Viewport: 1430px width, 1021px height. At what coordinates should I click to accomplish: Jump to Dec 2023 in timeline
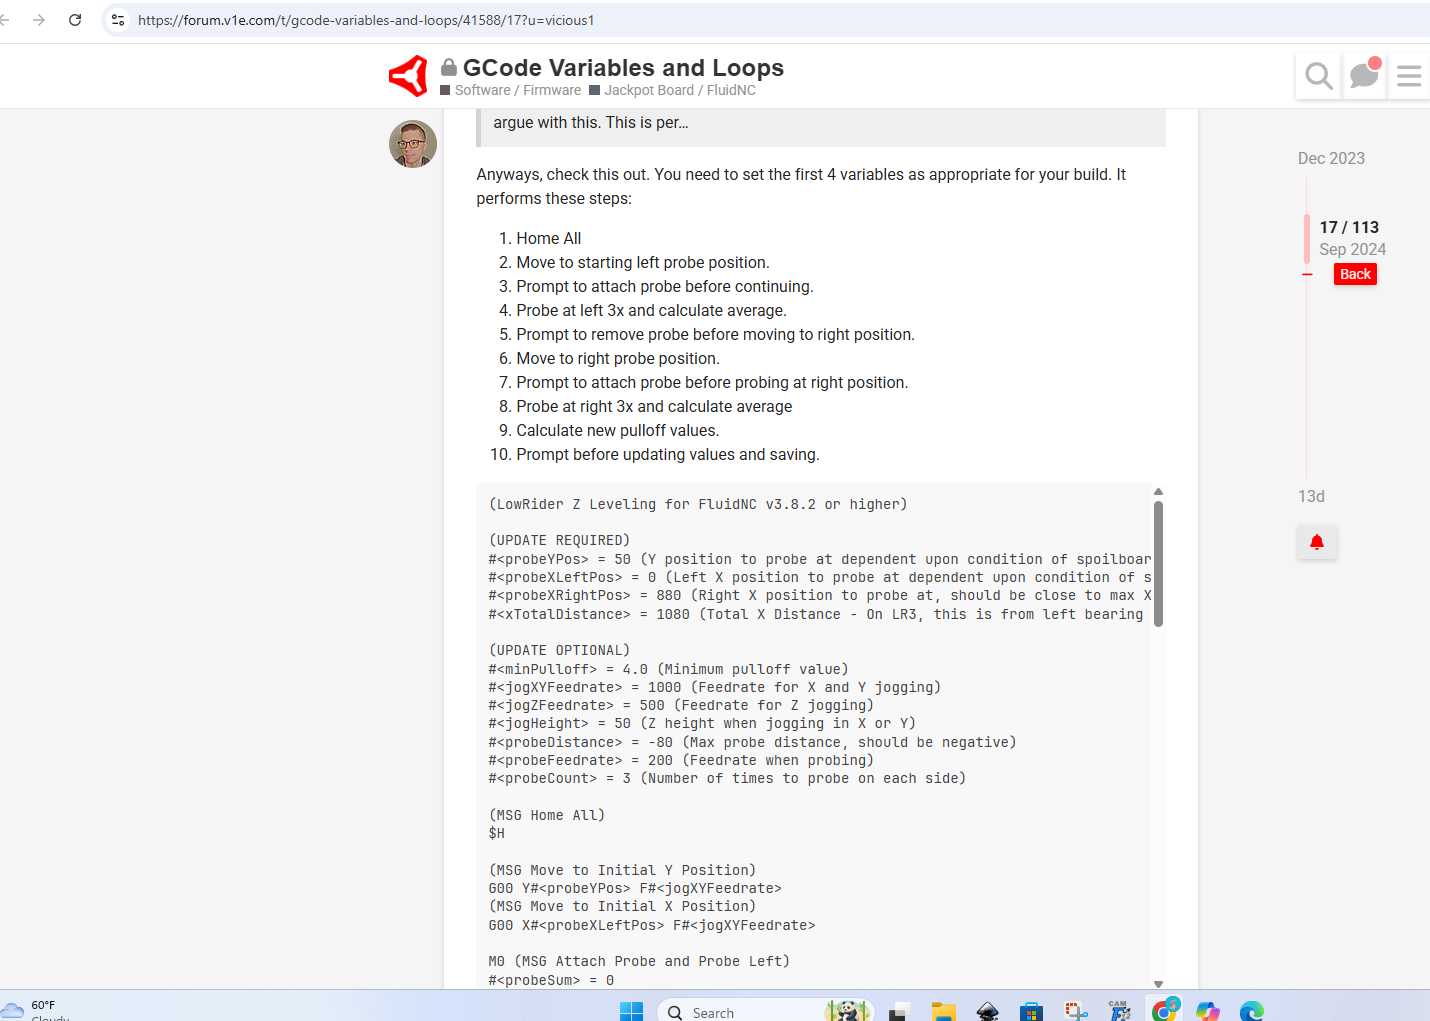1330,158
